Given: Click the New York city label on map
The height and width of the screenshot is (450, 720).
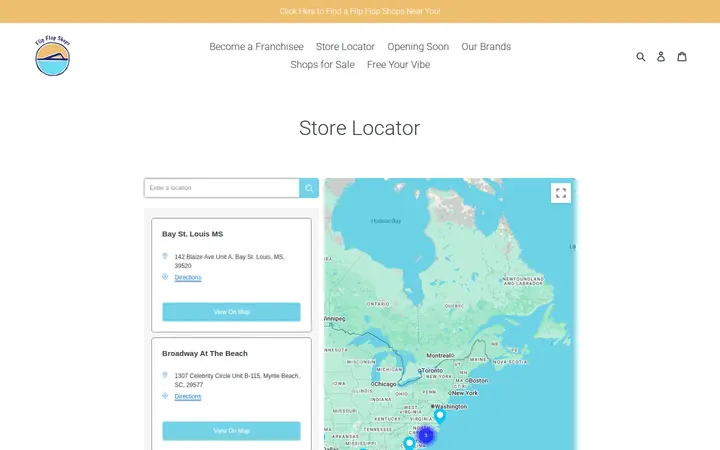Looking at the screenshot, I should [463, 393].
